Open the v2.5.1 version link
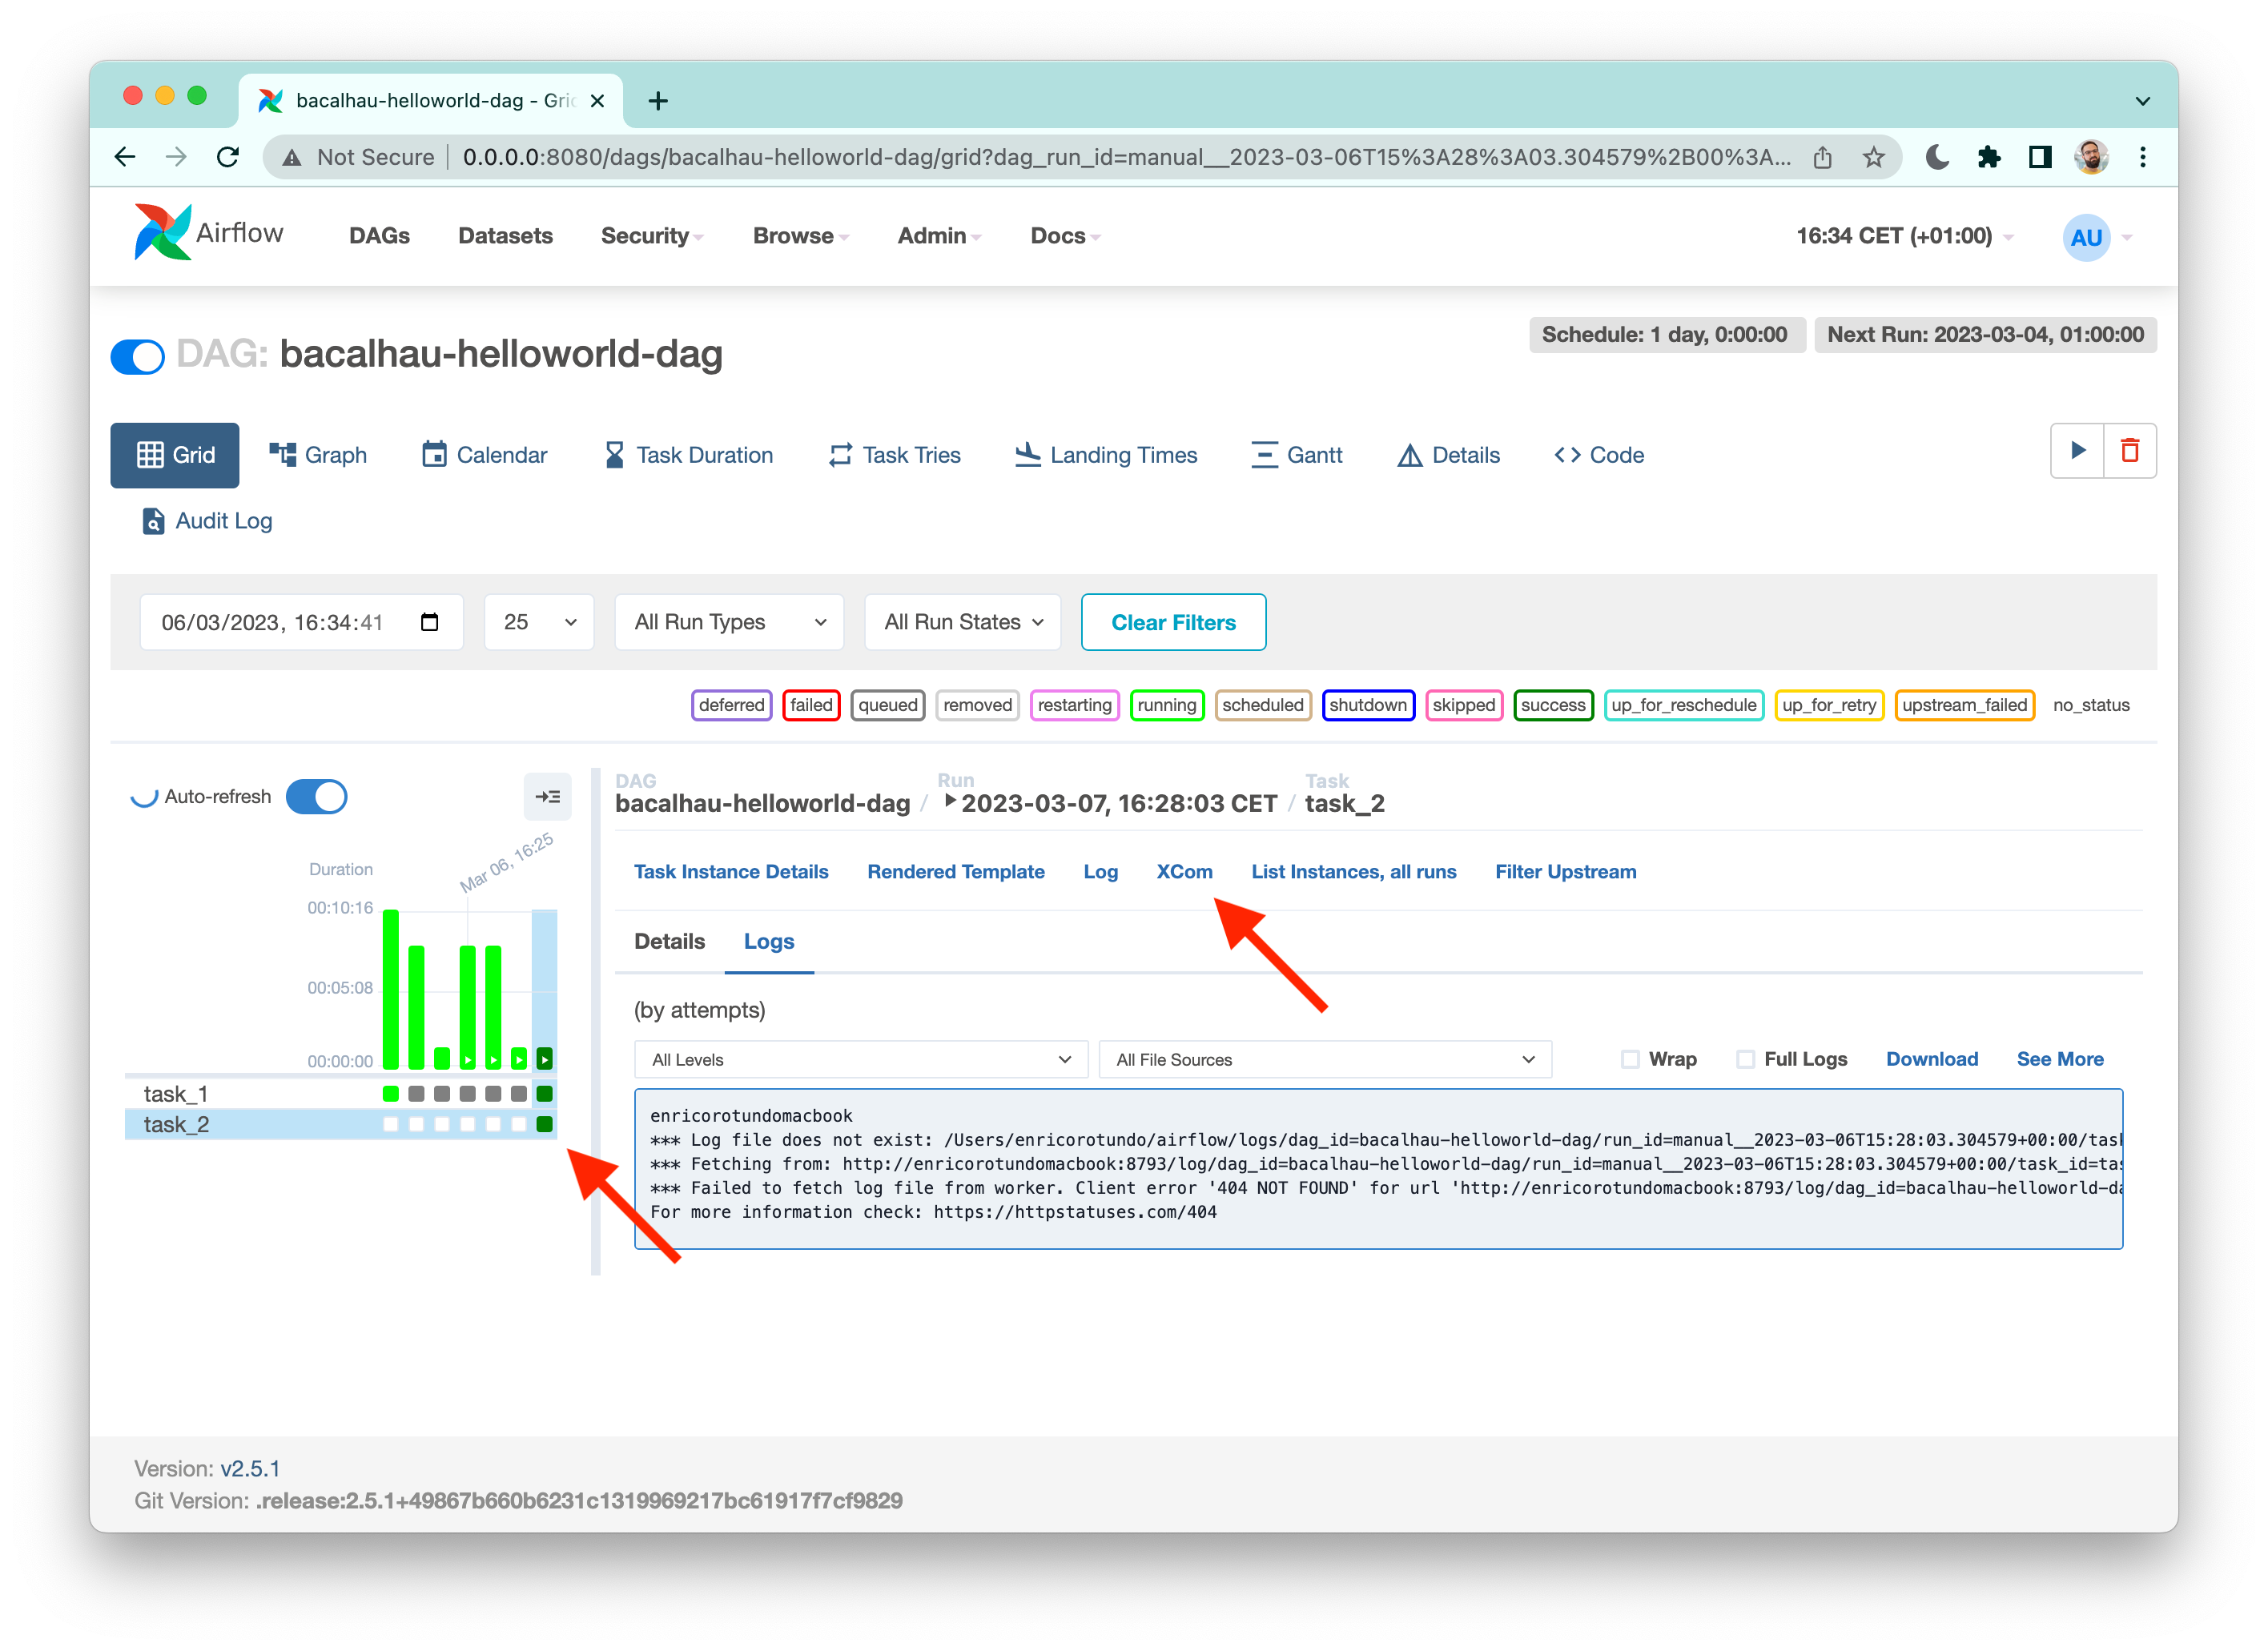 250,1468
